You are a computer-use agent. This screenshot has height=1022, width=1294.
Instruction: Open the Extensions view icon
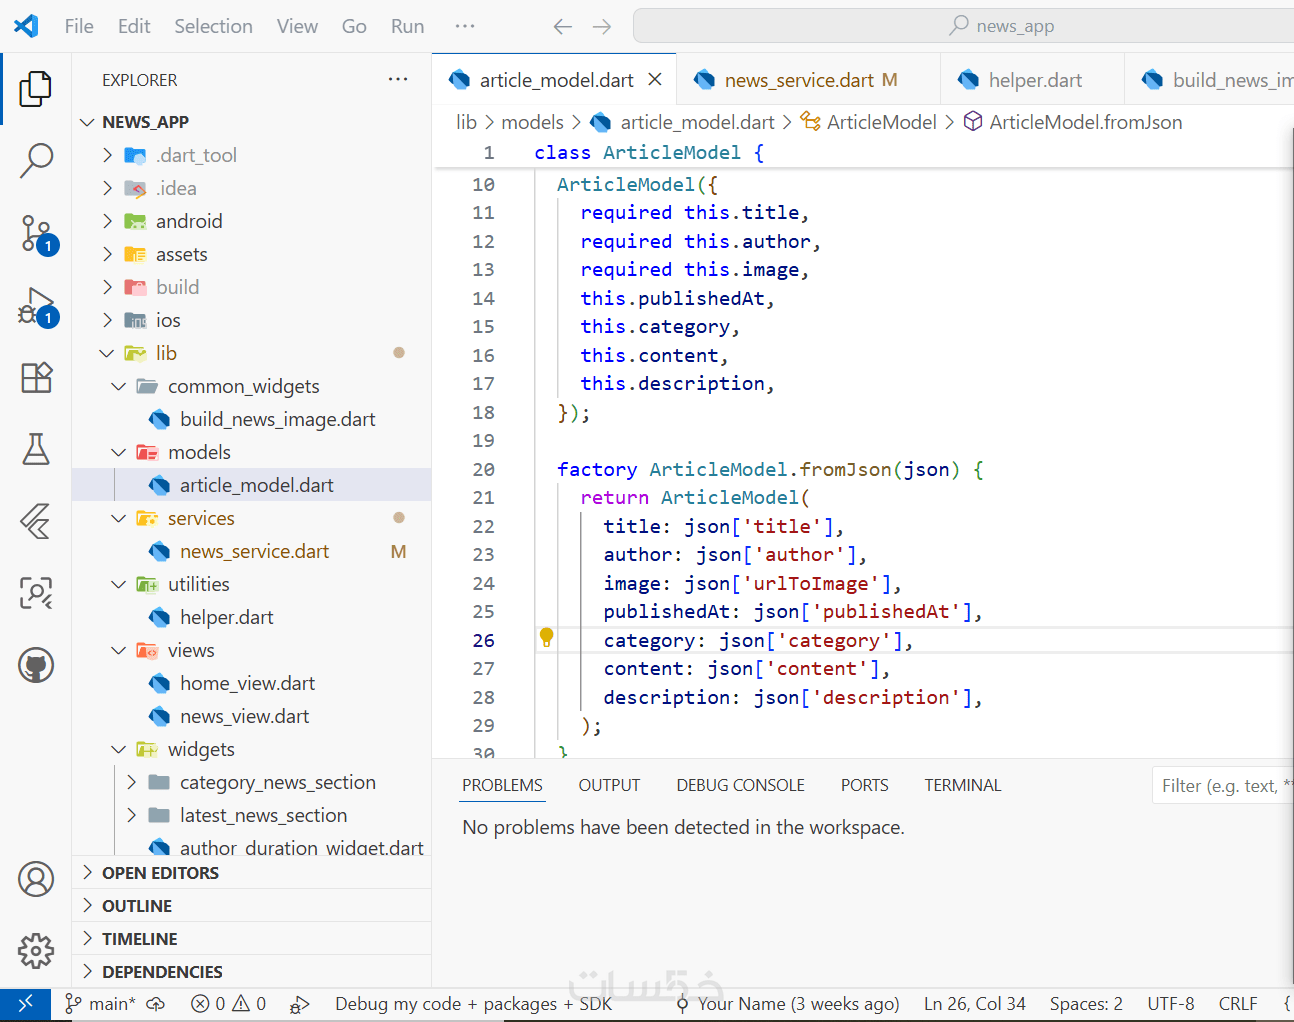(36, 378)
